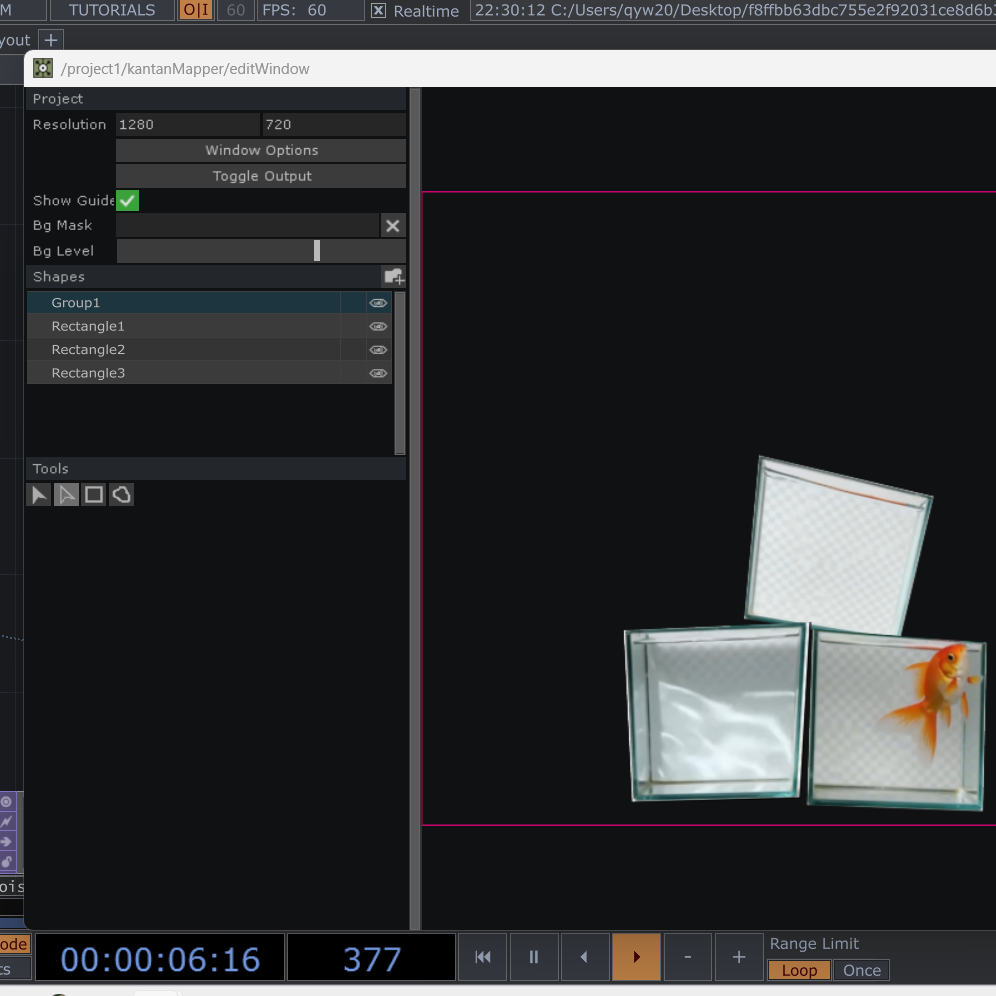Clear the Bg Mask with X icon
Image resolution: width=996 pixels, height=996 pixels.
pyautogui.click(x=393, y=226)
